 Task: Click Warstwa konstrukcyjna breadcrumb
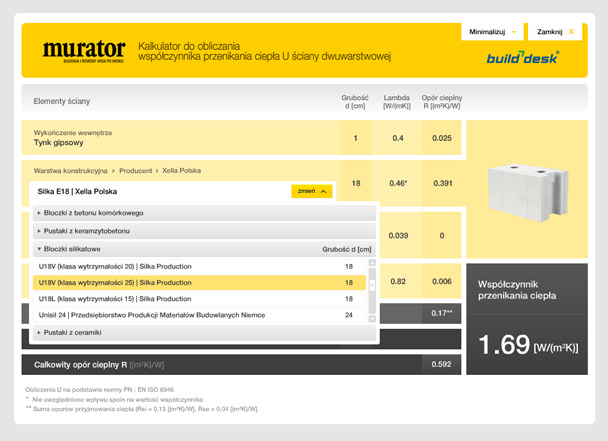click(70, 172)
